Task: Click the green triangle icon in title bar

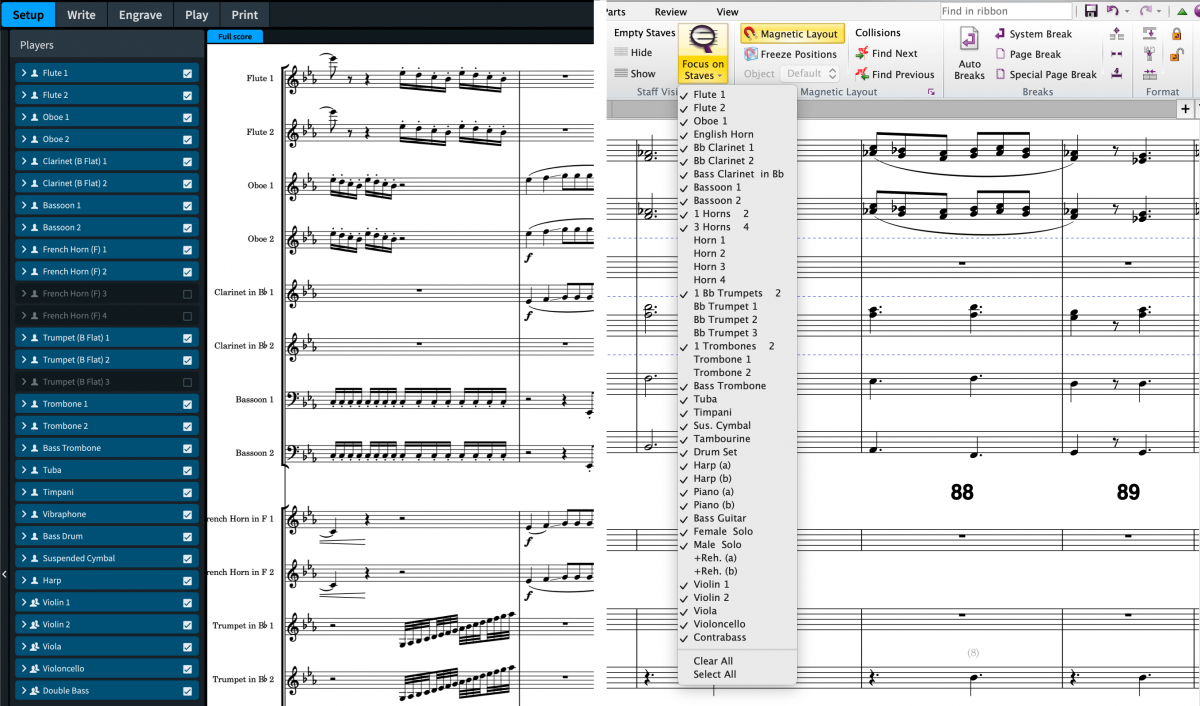Action: 1182,11
